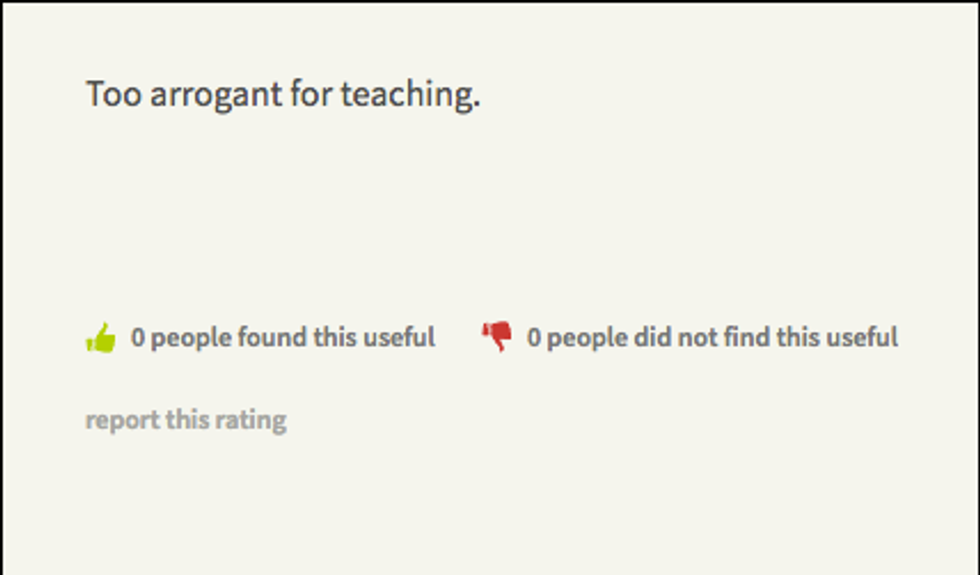Click the red thumbs-down icon
The height and width of the screenshot is (575, 980).
pyautogui.click(x=496, y=337)
